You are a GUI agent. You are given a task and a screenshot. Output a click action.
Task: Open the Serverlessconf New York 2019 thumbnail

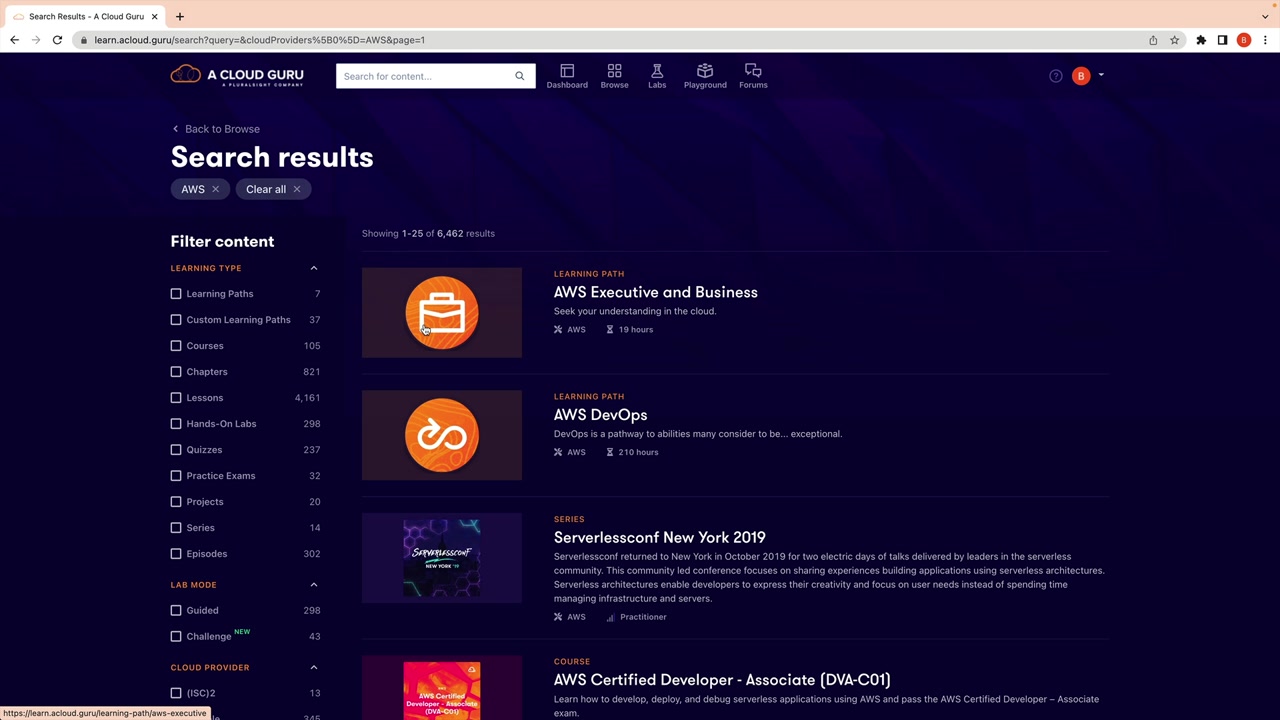point(442,558)
